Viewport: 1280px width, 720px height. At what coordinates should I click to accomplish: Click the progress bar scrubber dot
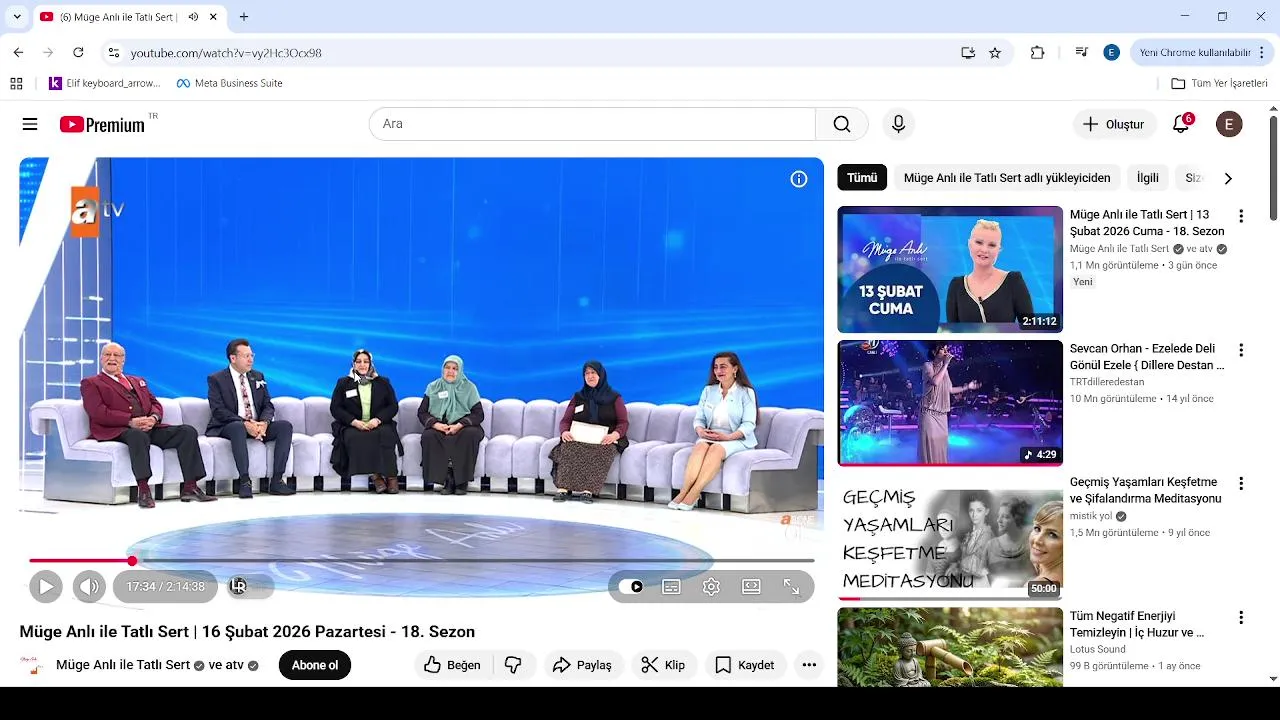pyautogui.click(x=132, y=561)
